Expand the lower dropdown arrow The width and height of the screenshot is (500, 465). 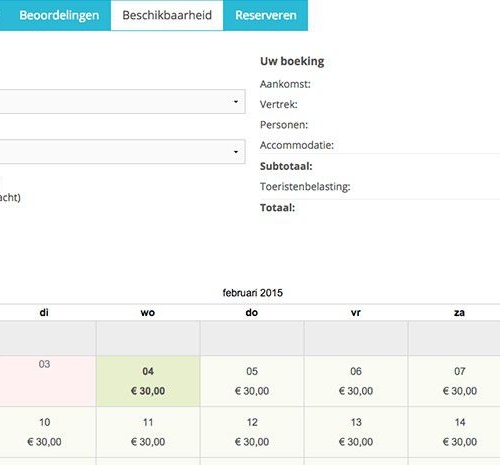point(236,152)
